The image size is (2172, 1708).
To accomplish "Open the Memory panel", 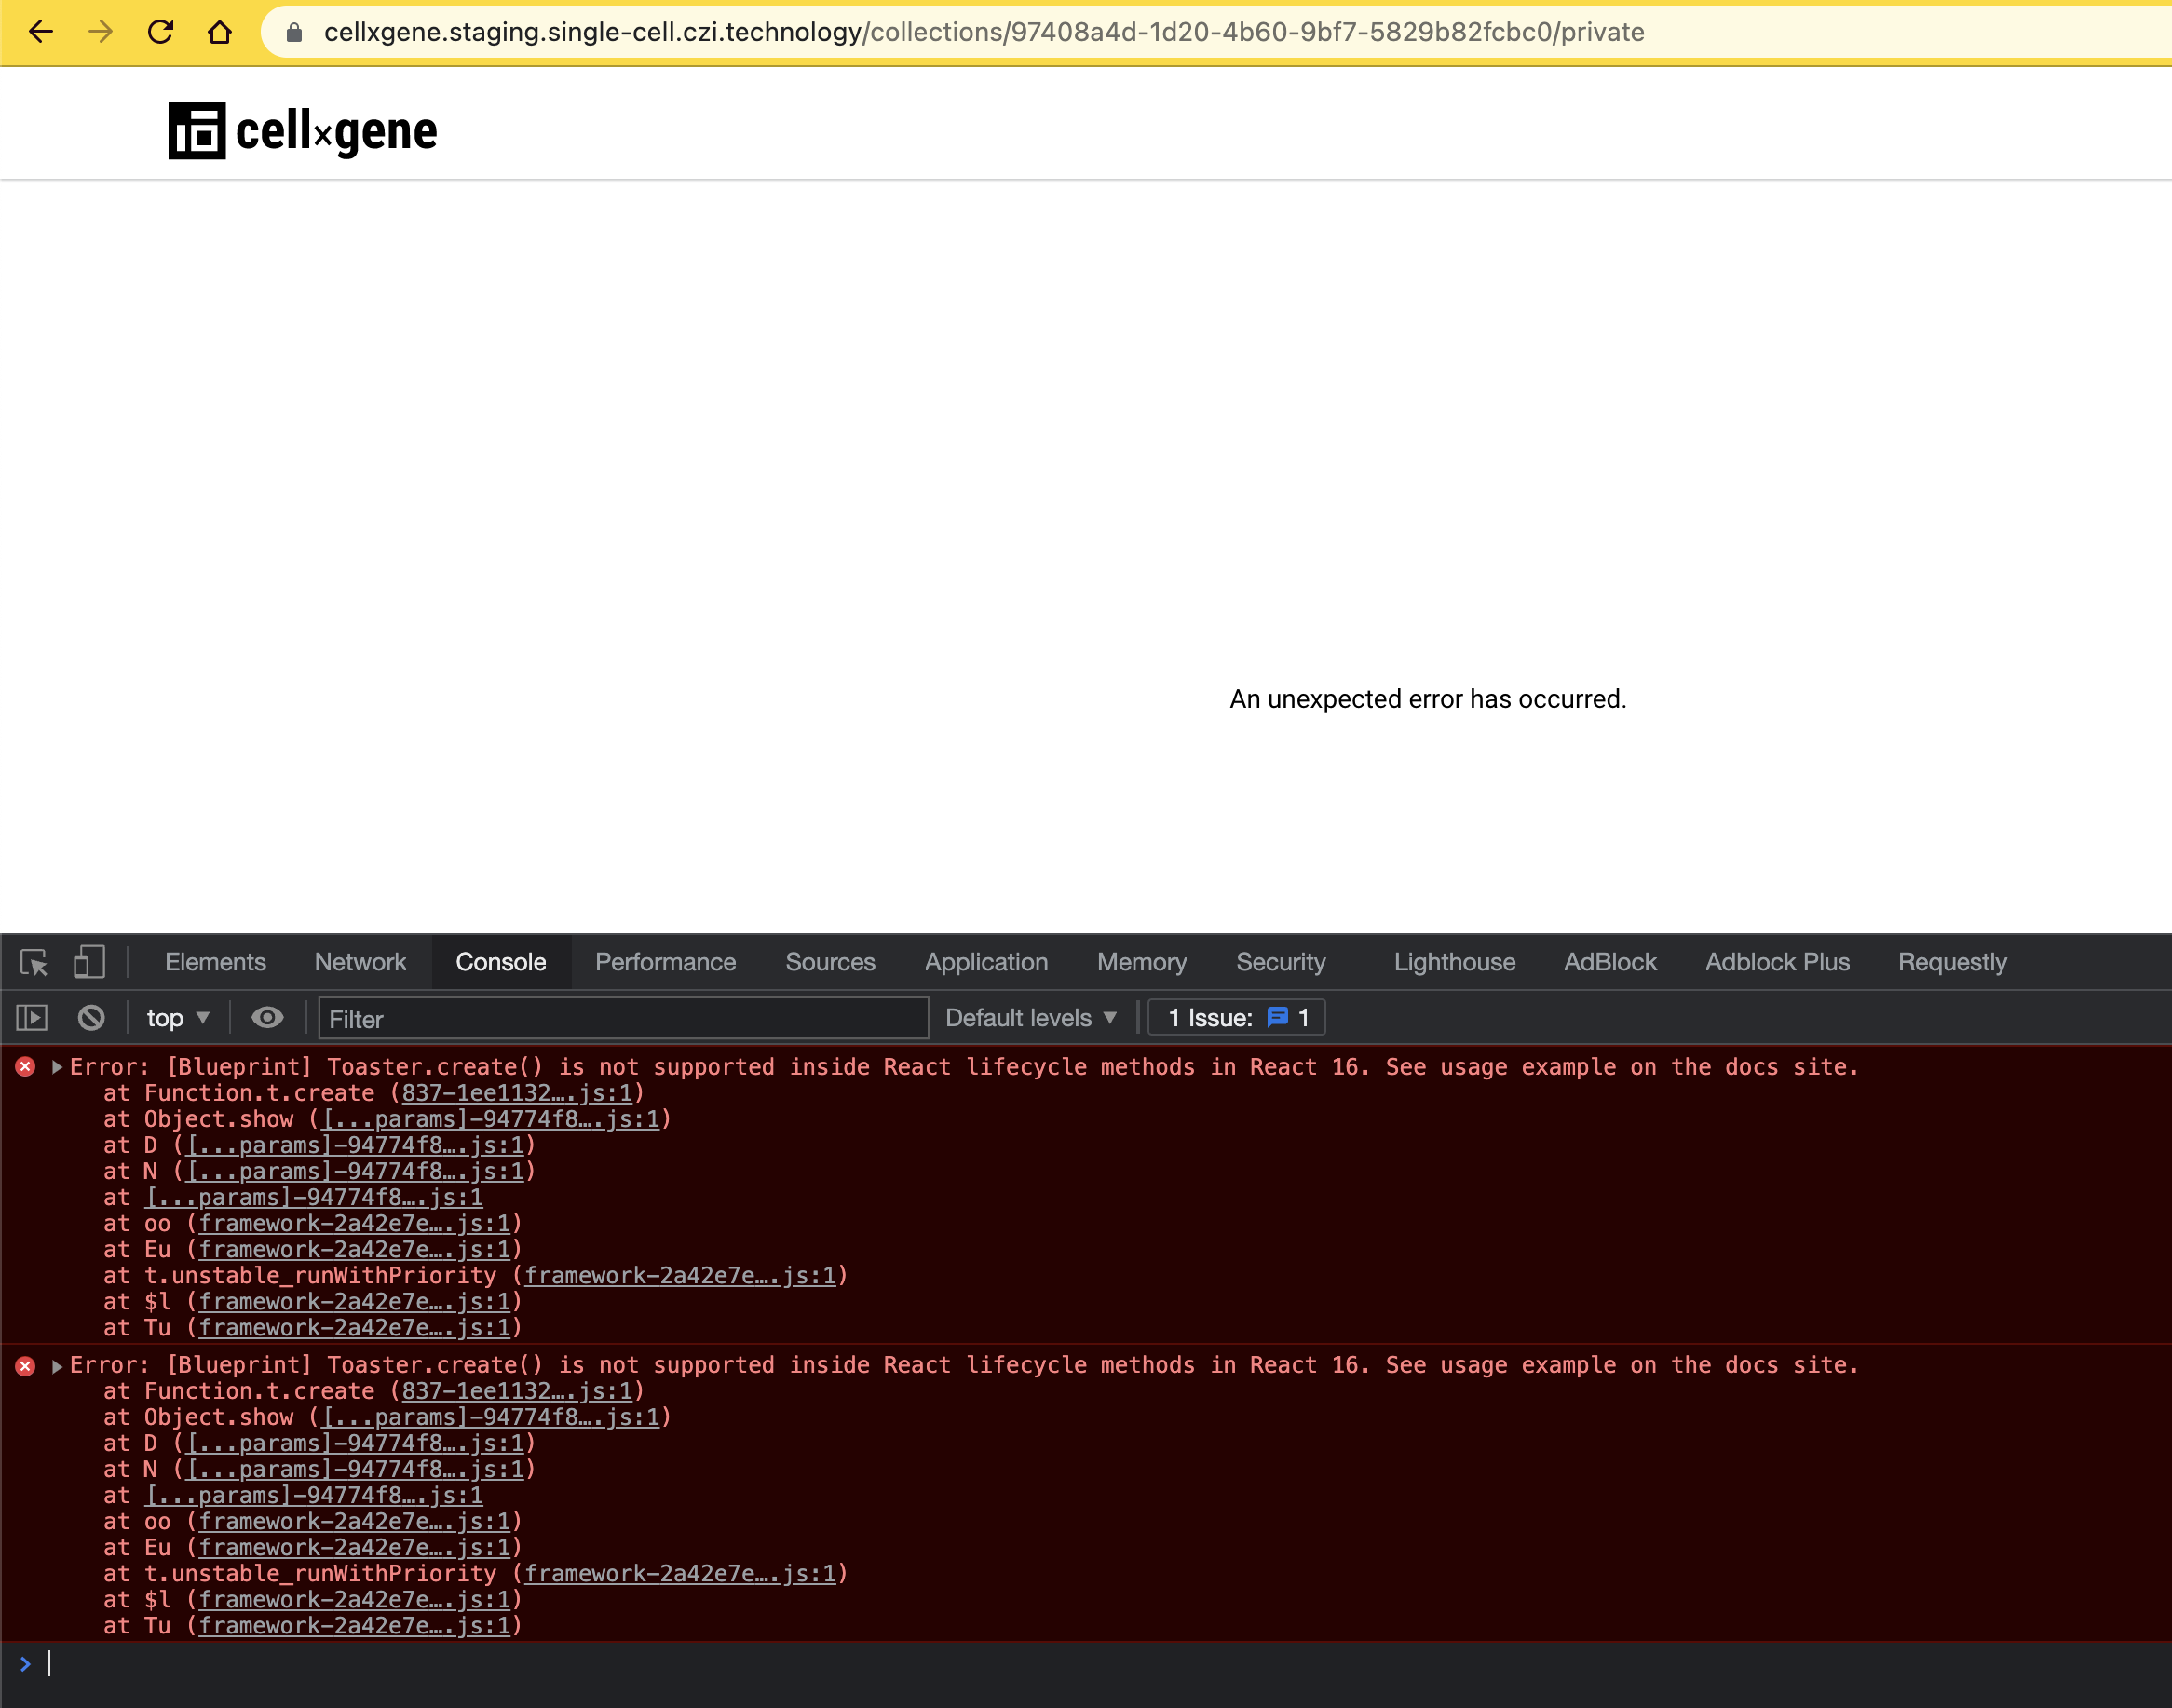I will click(1140, 962).
